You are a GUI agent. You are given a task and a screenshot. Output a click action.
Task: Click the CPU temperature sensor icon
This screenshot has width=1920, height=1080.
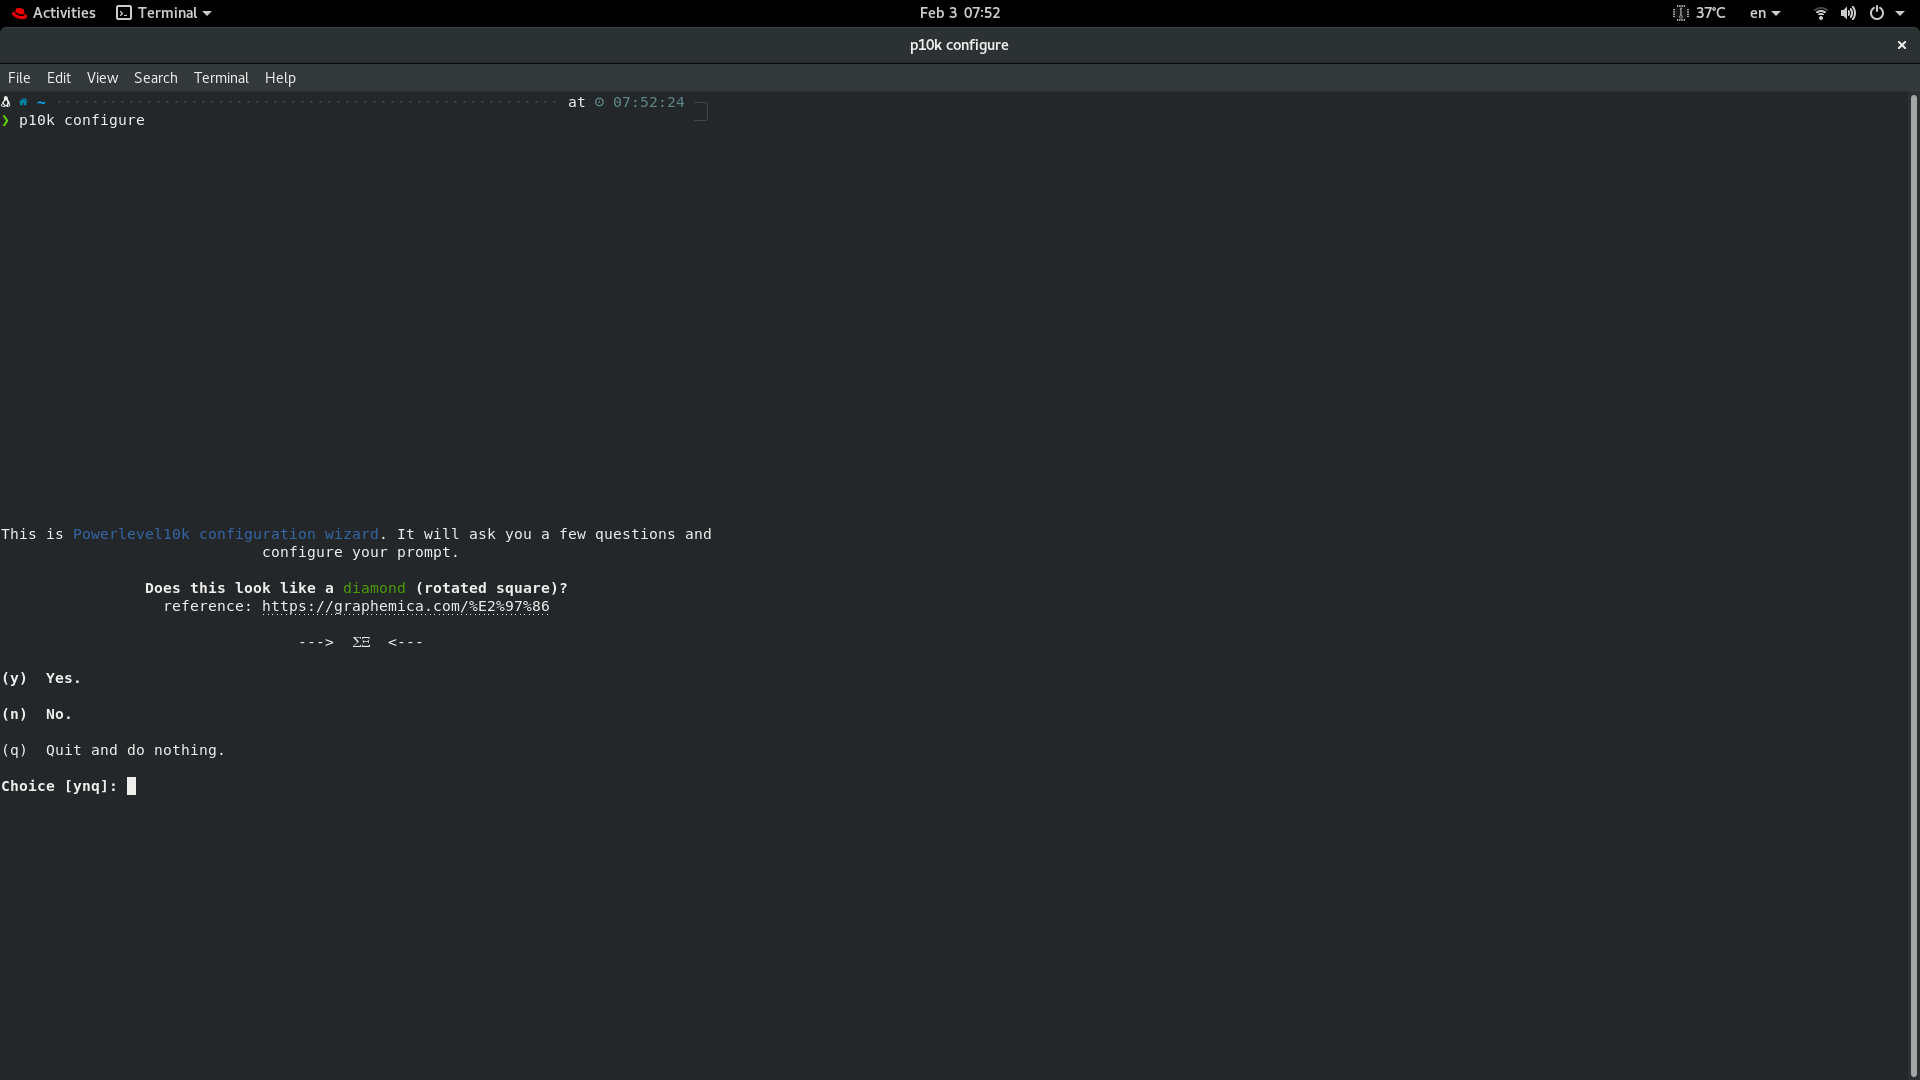click(x=1680, y=13)
